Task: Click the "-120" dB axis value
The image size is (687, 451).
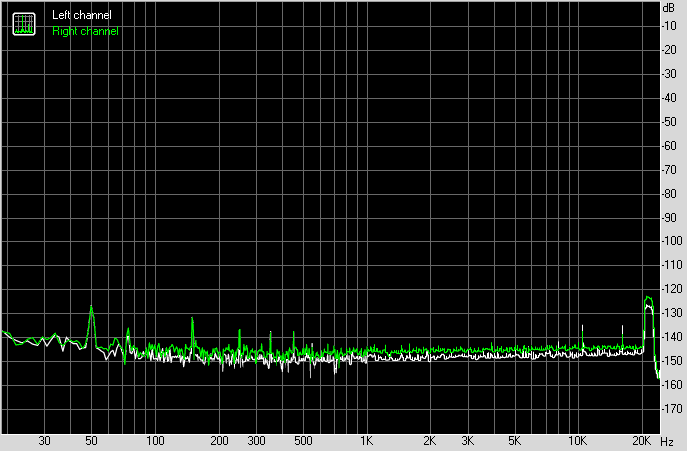Action: click(672, 289)
